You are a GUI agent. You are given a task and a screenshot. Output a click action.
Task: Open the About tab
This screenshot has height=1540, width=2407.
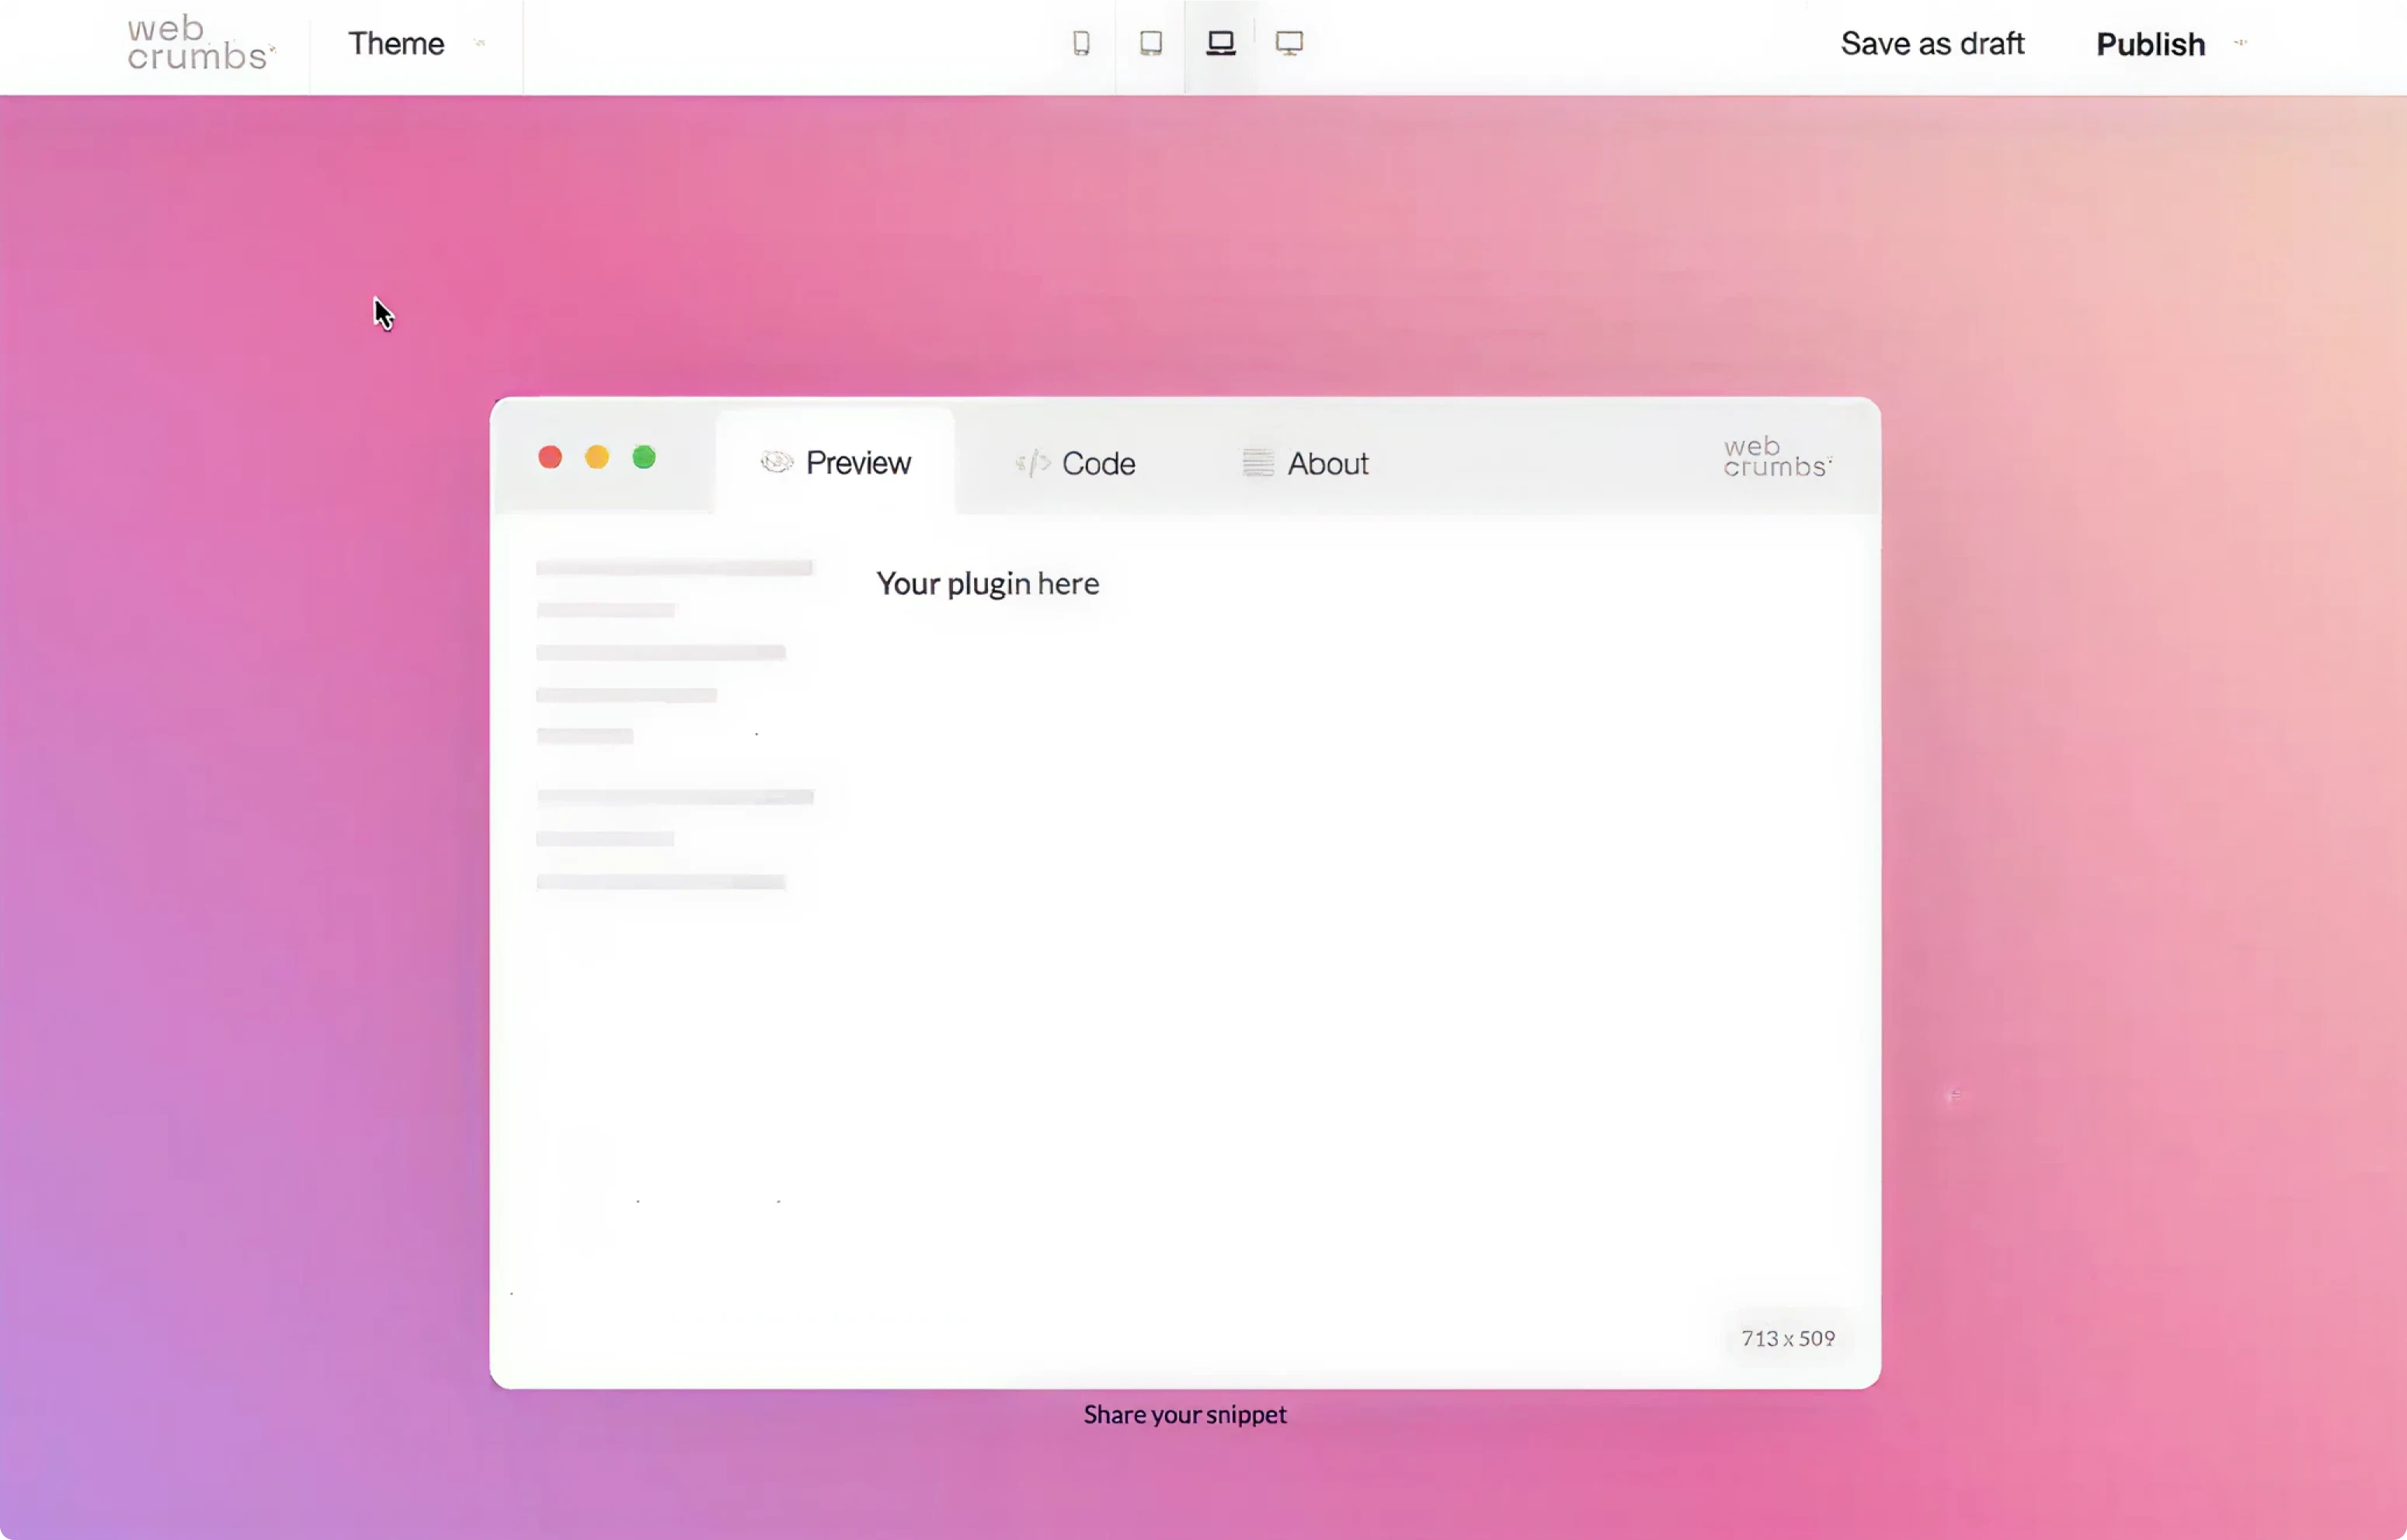pos(1328,462)
